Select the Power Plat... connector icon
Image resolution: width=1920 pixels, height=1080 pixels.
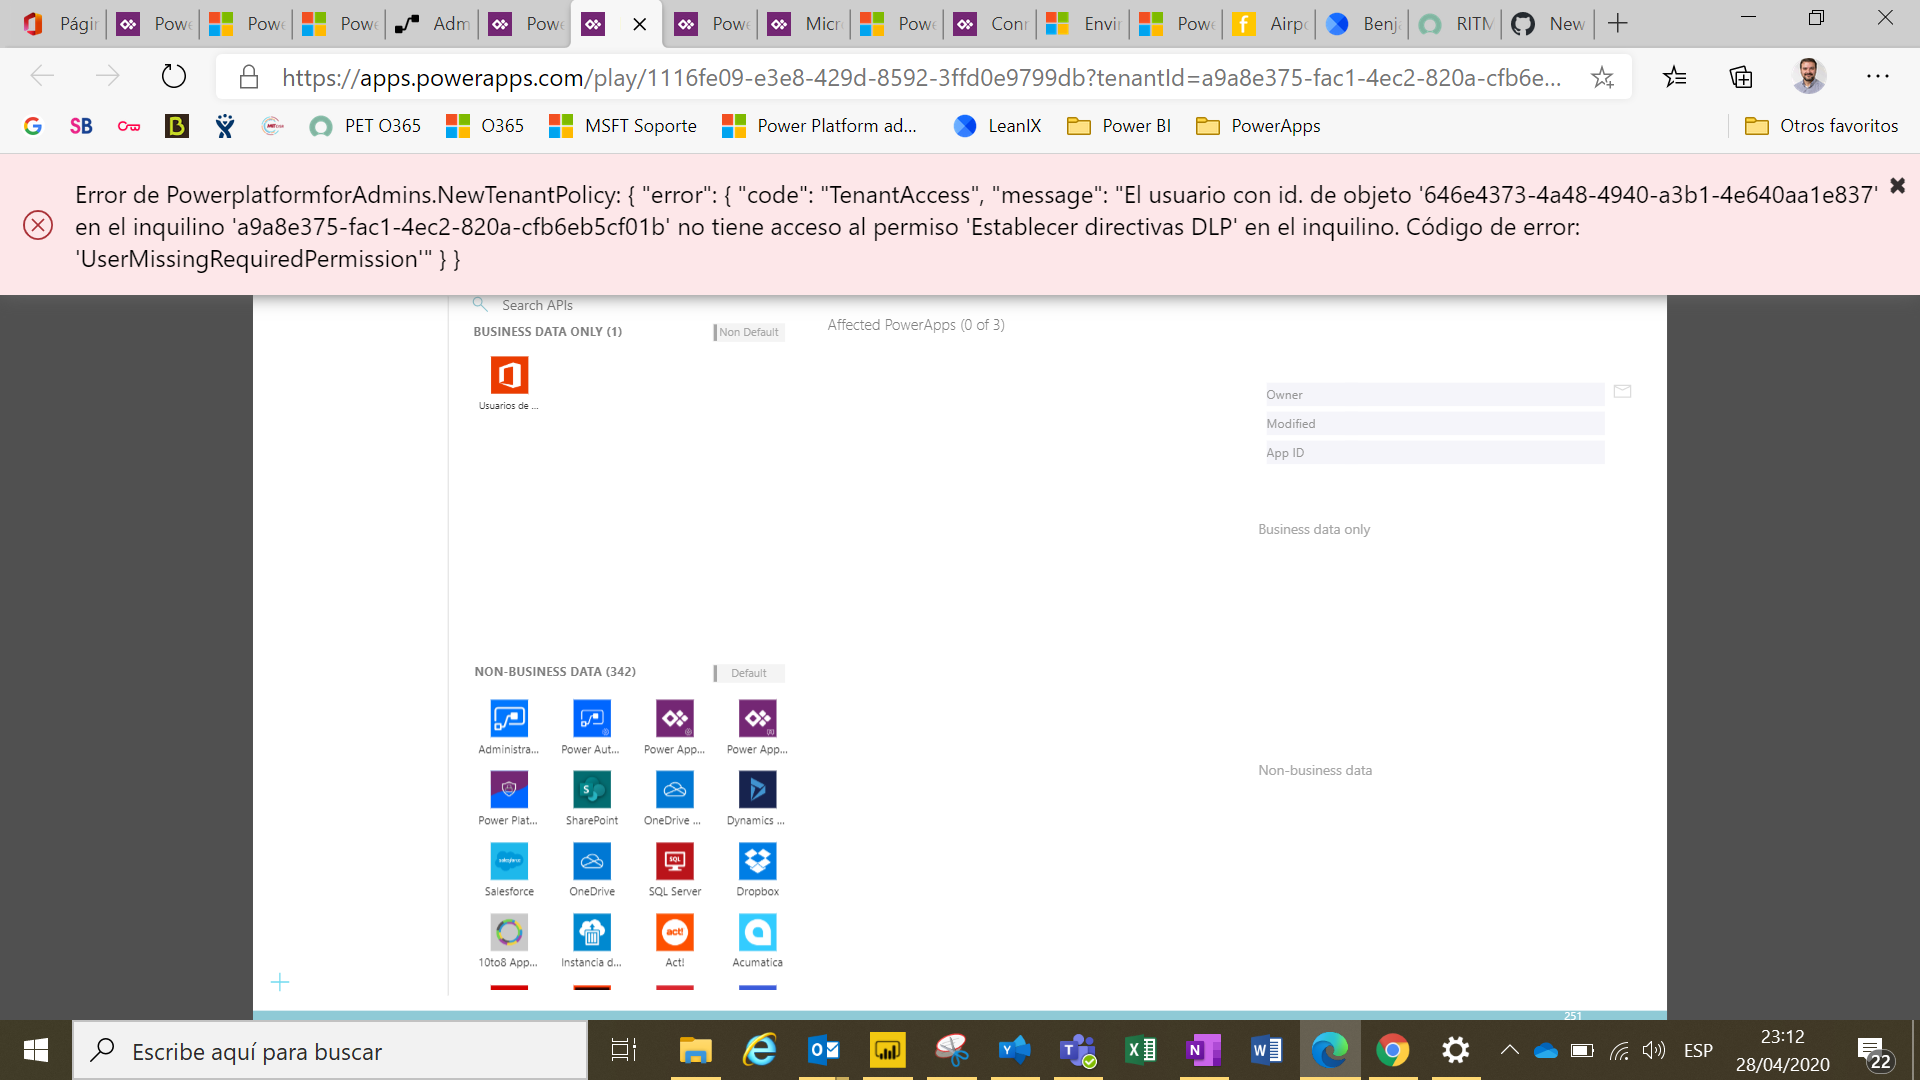pyautogui.click(x=509, y=789)
